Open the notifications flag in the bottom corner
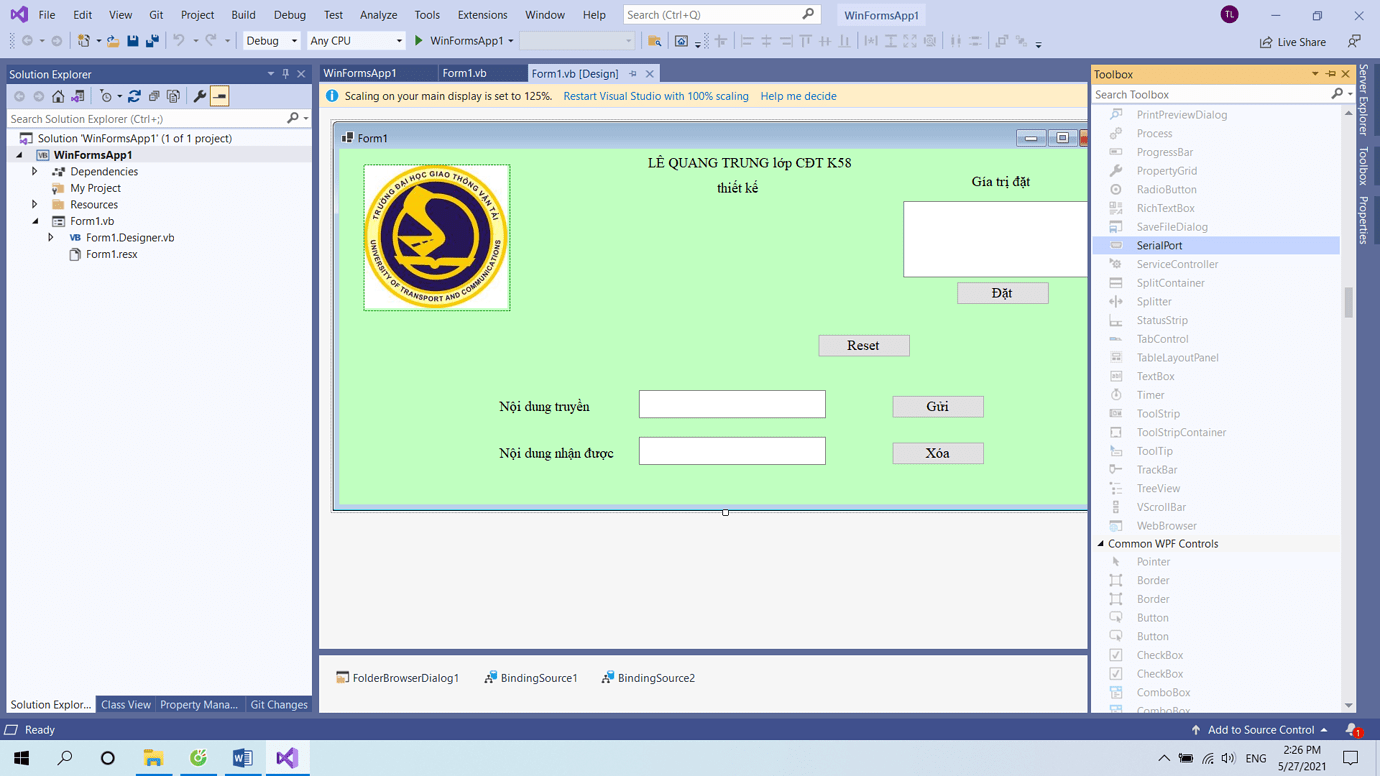 click(1353, 729)
